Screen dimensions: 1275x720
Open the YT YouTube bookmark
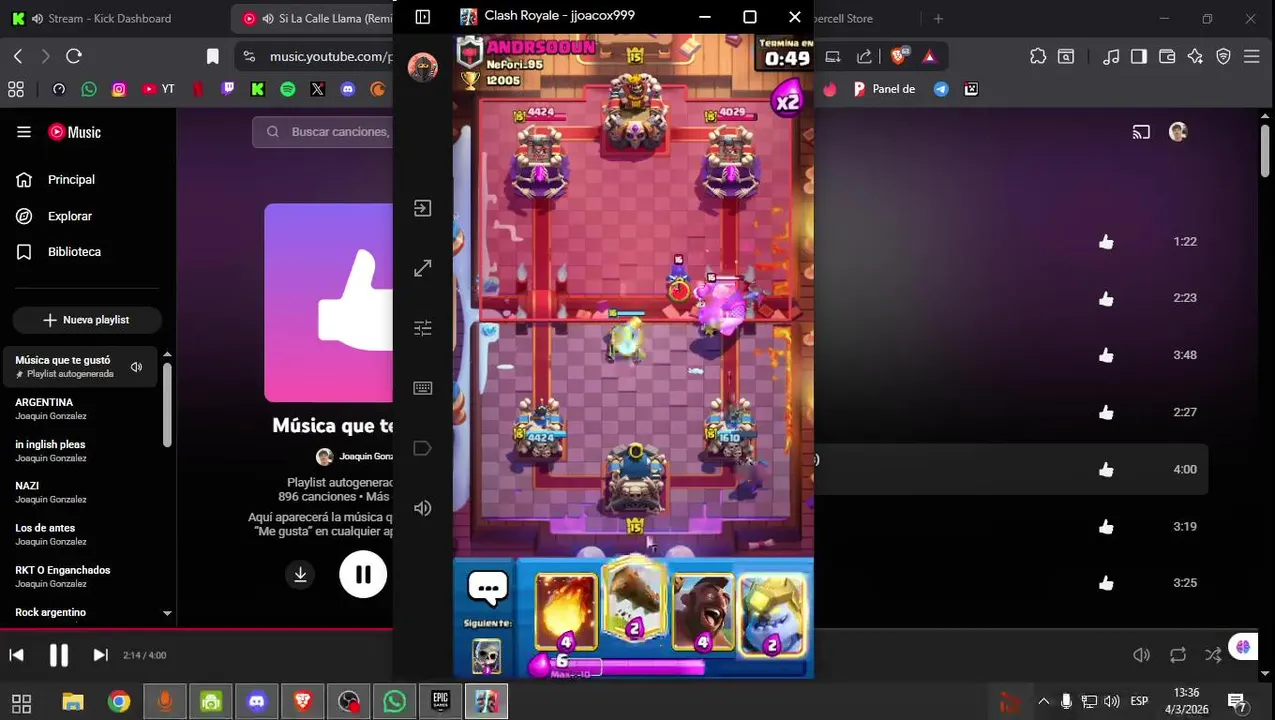click(158, 89)
